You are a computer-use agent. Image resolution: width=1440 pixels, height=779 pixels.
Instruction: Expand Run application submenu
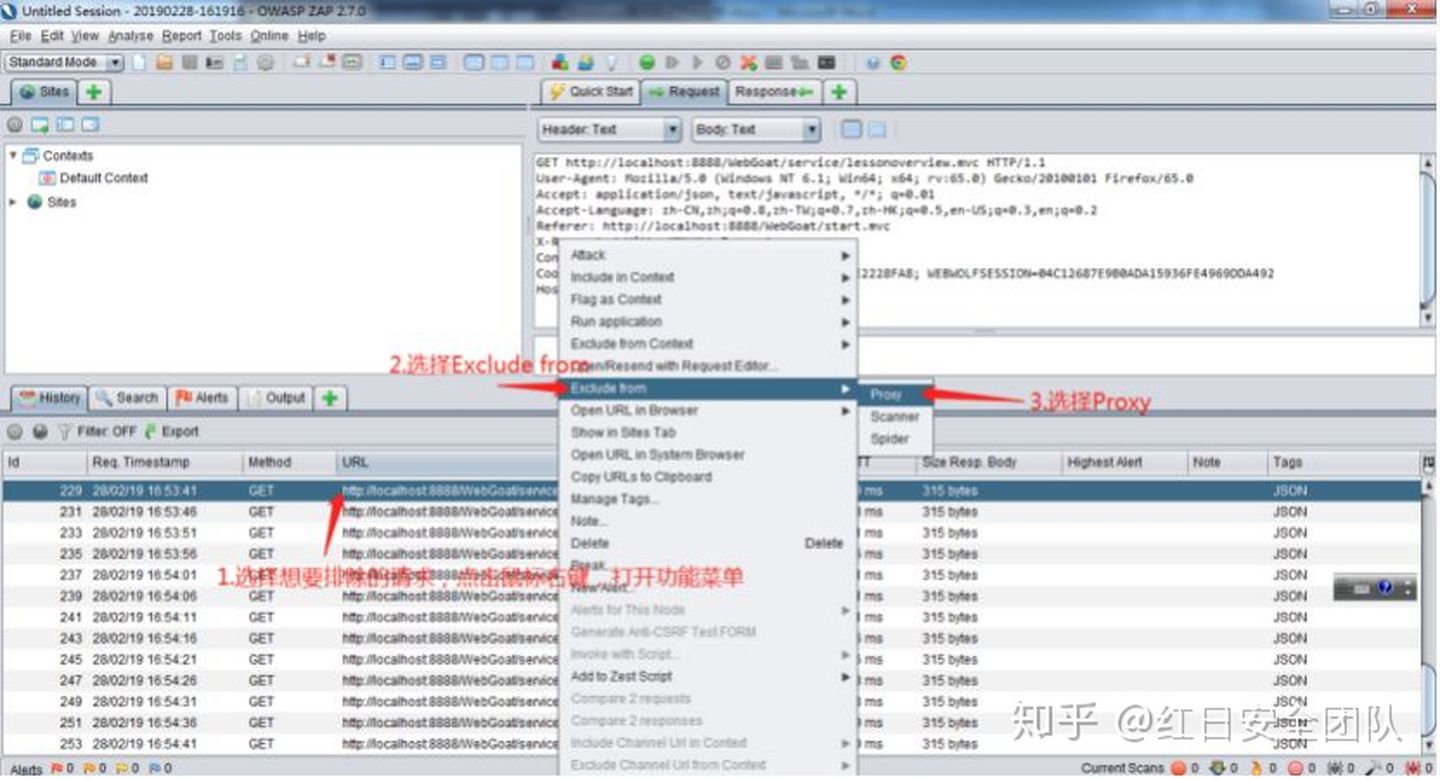click(707, 321)
